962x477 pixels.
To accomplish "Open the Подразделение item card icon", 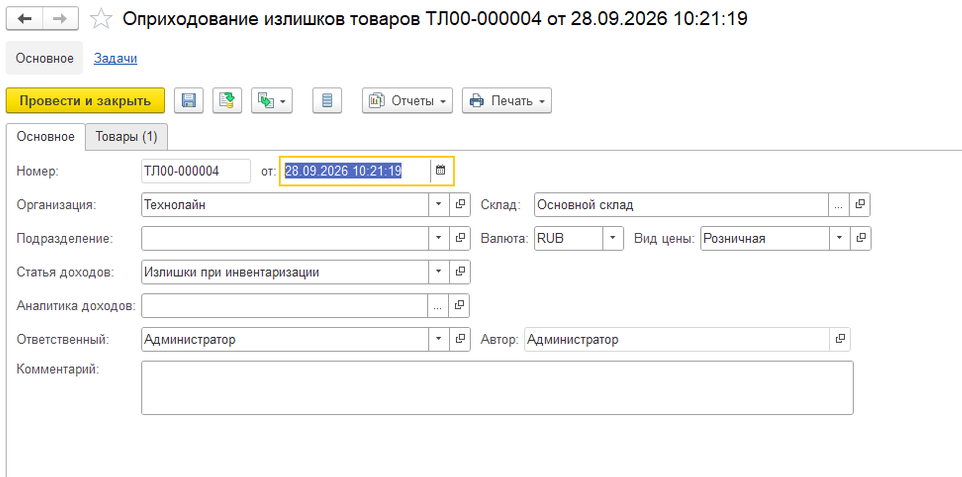I will [x=460, y=238].
